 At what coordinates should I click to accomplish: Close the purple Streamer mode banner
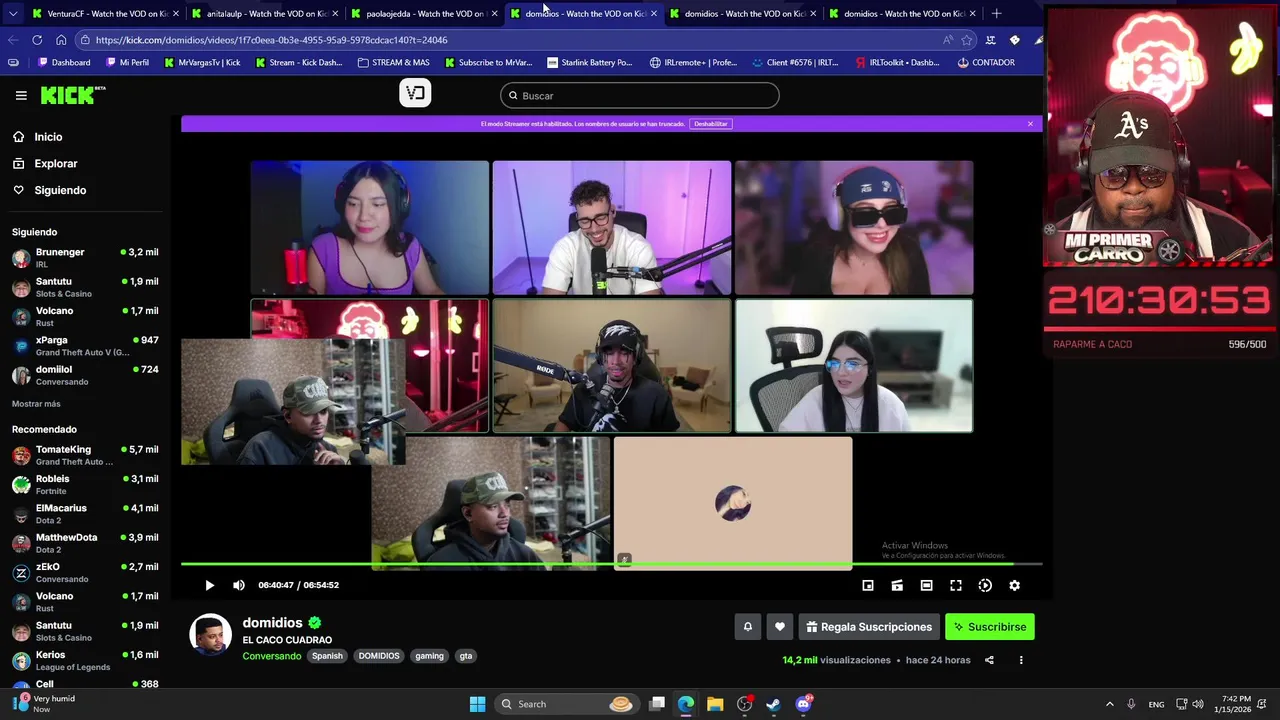point(1030,124)
